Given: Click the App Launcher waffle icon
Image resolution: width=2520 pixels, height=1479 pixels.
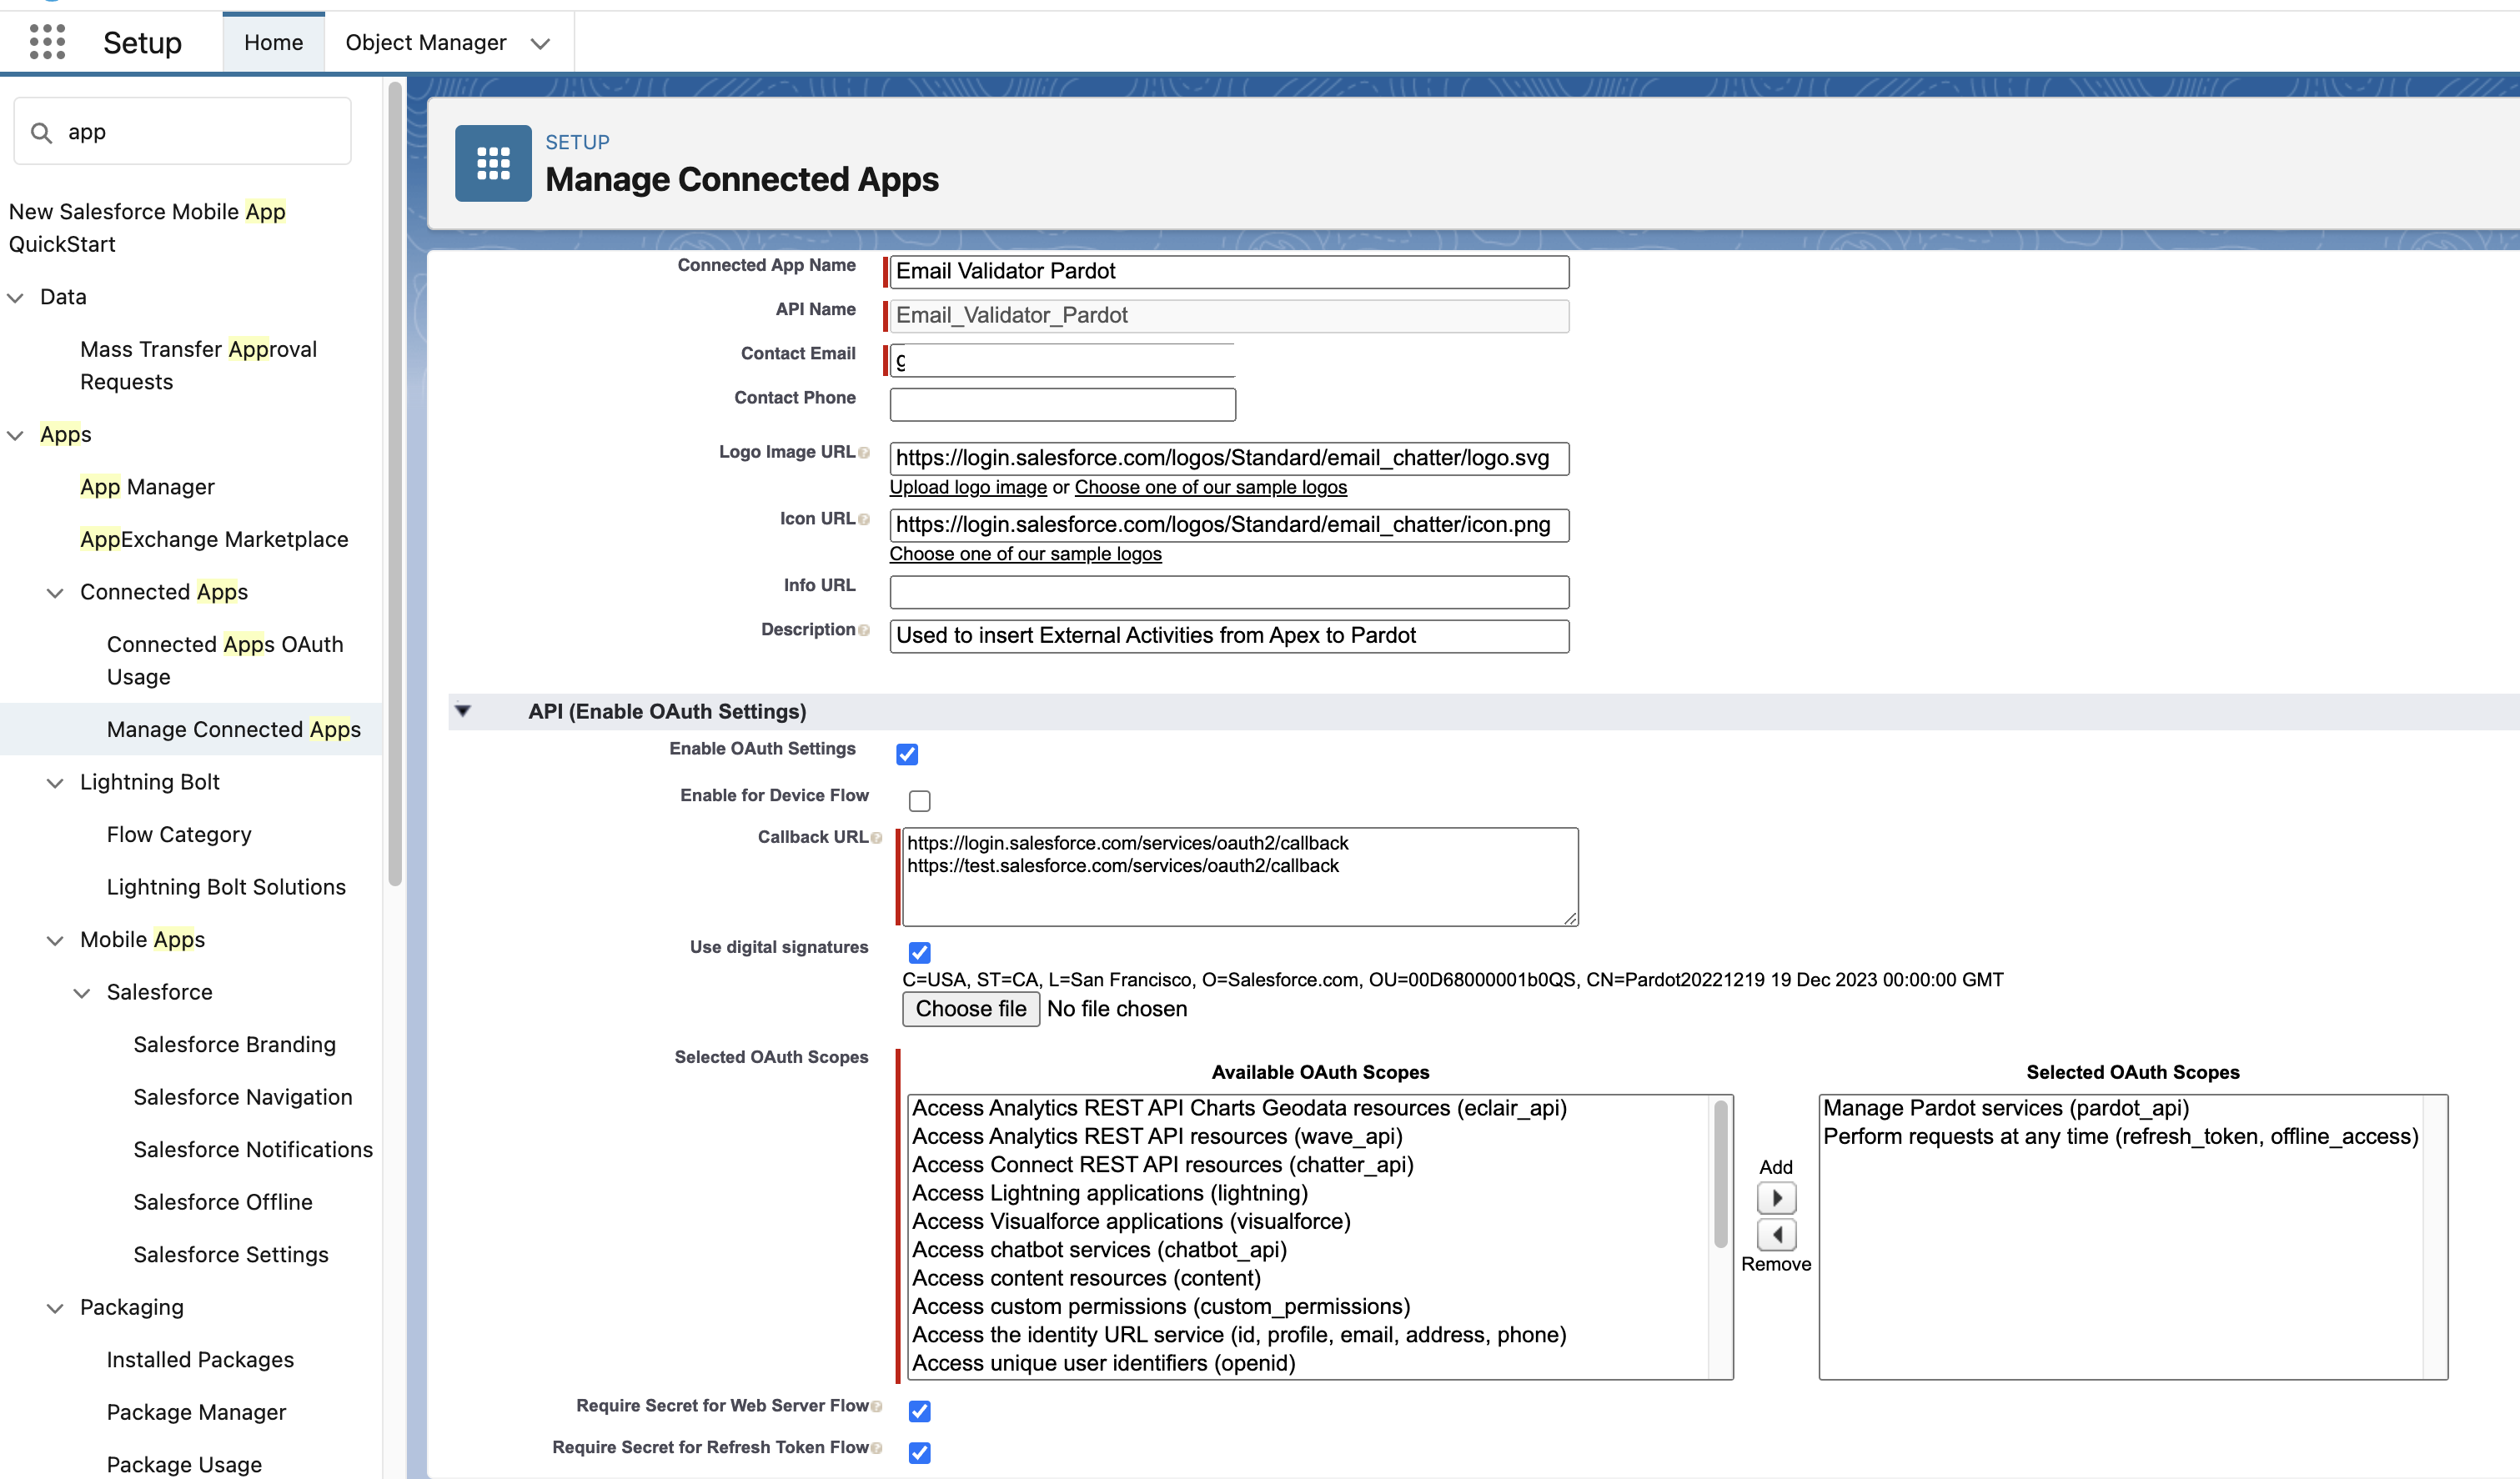Looking at the screenshot, I should [46, 42].
